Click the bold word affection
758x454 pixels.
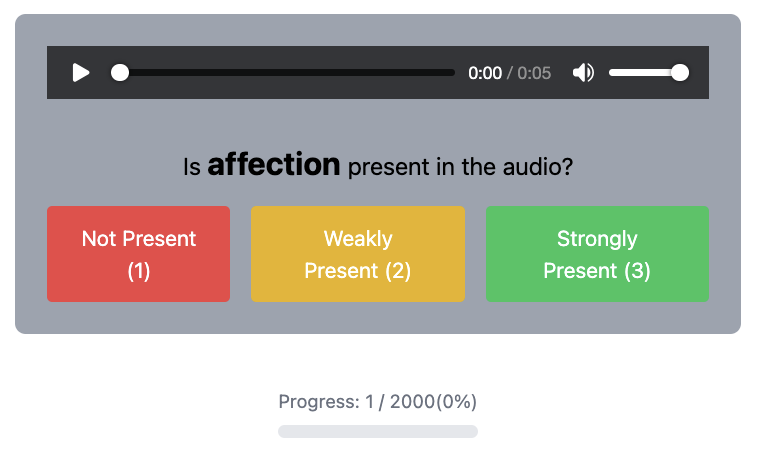(274, 164)
